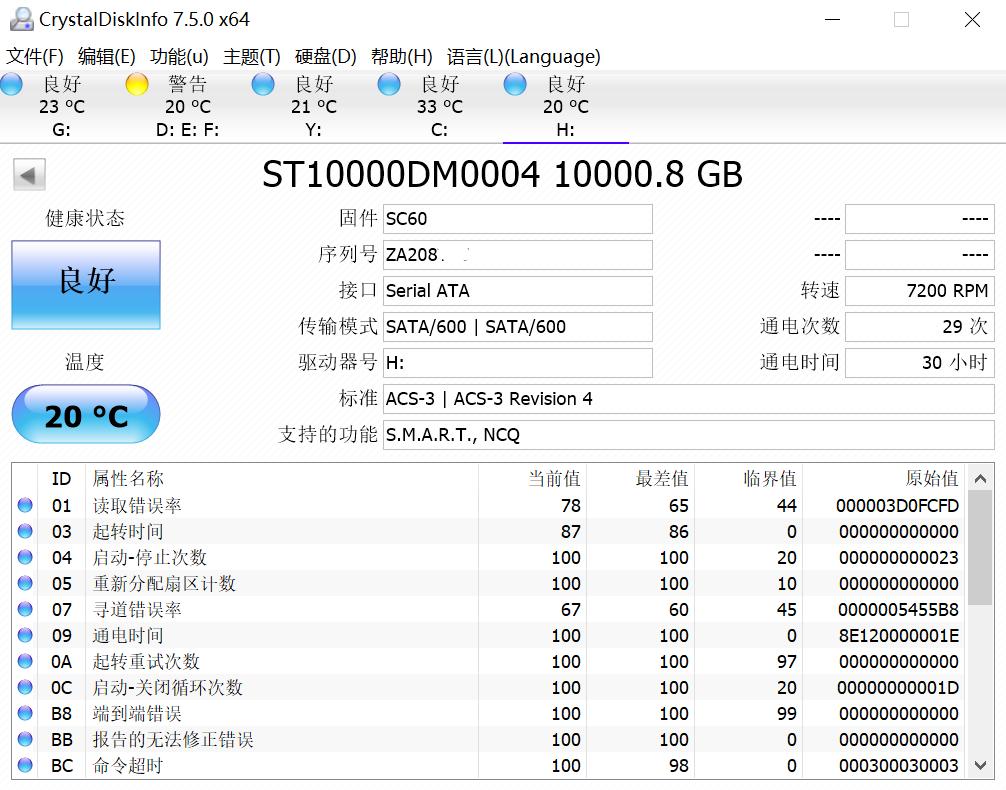Image resolution: width=1006 pixels, height=790 pixels.
Task: Click status dot for 启动-停止次数 row
Action: coord(25,557)
